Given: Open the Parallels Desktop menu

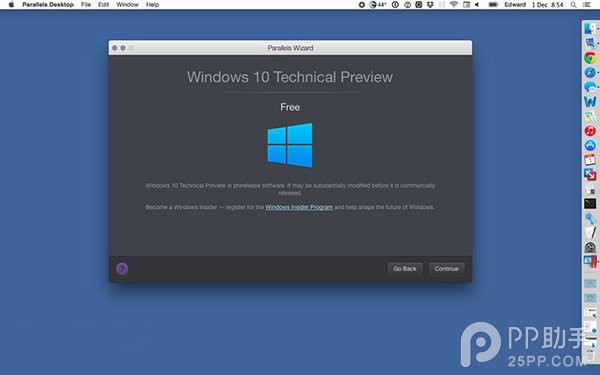Looking at the screenshot, I should click(48, 5).
